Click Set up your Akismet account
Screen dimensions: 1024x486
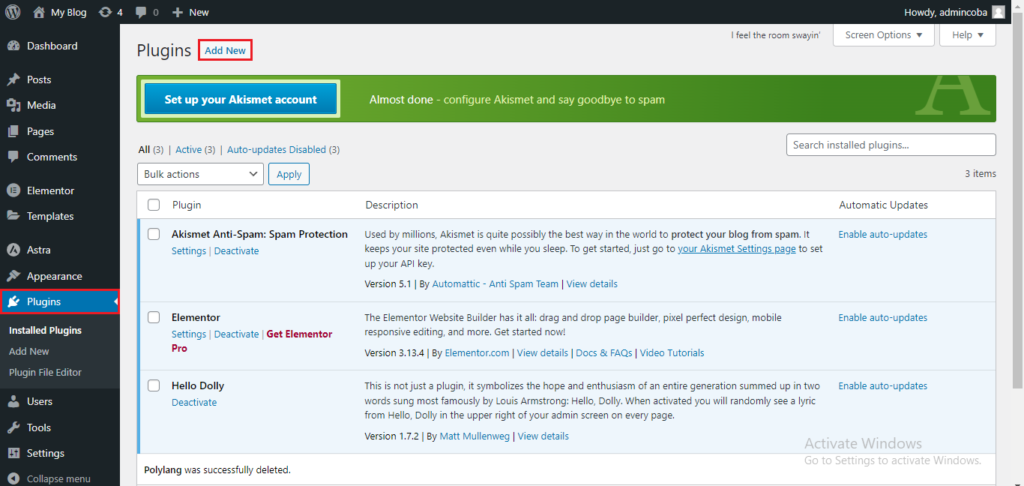(x=240, y=100)
